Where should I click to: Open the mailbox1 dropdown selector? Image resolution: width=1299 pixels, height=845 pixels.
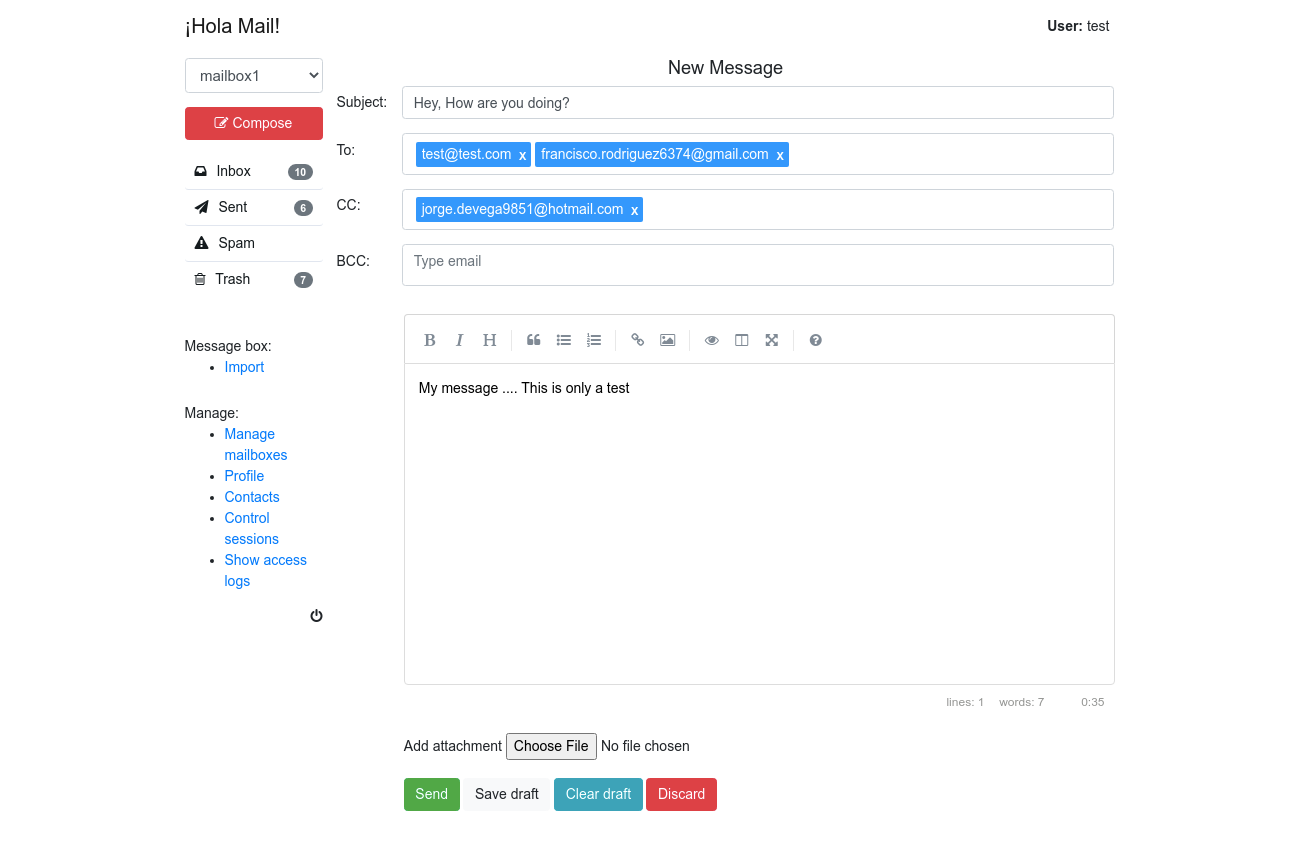(254, 76)
